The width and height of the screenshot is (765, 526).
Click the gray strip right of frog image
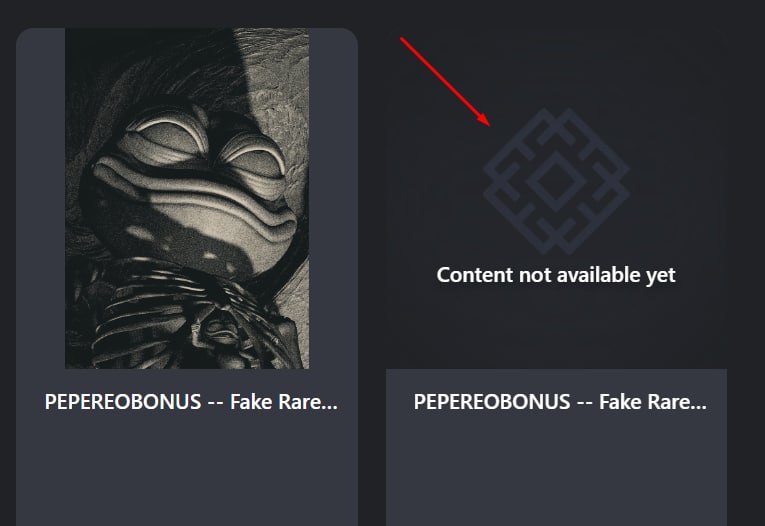click(334, 198)
